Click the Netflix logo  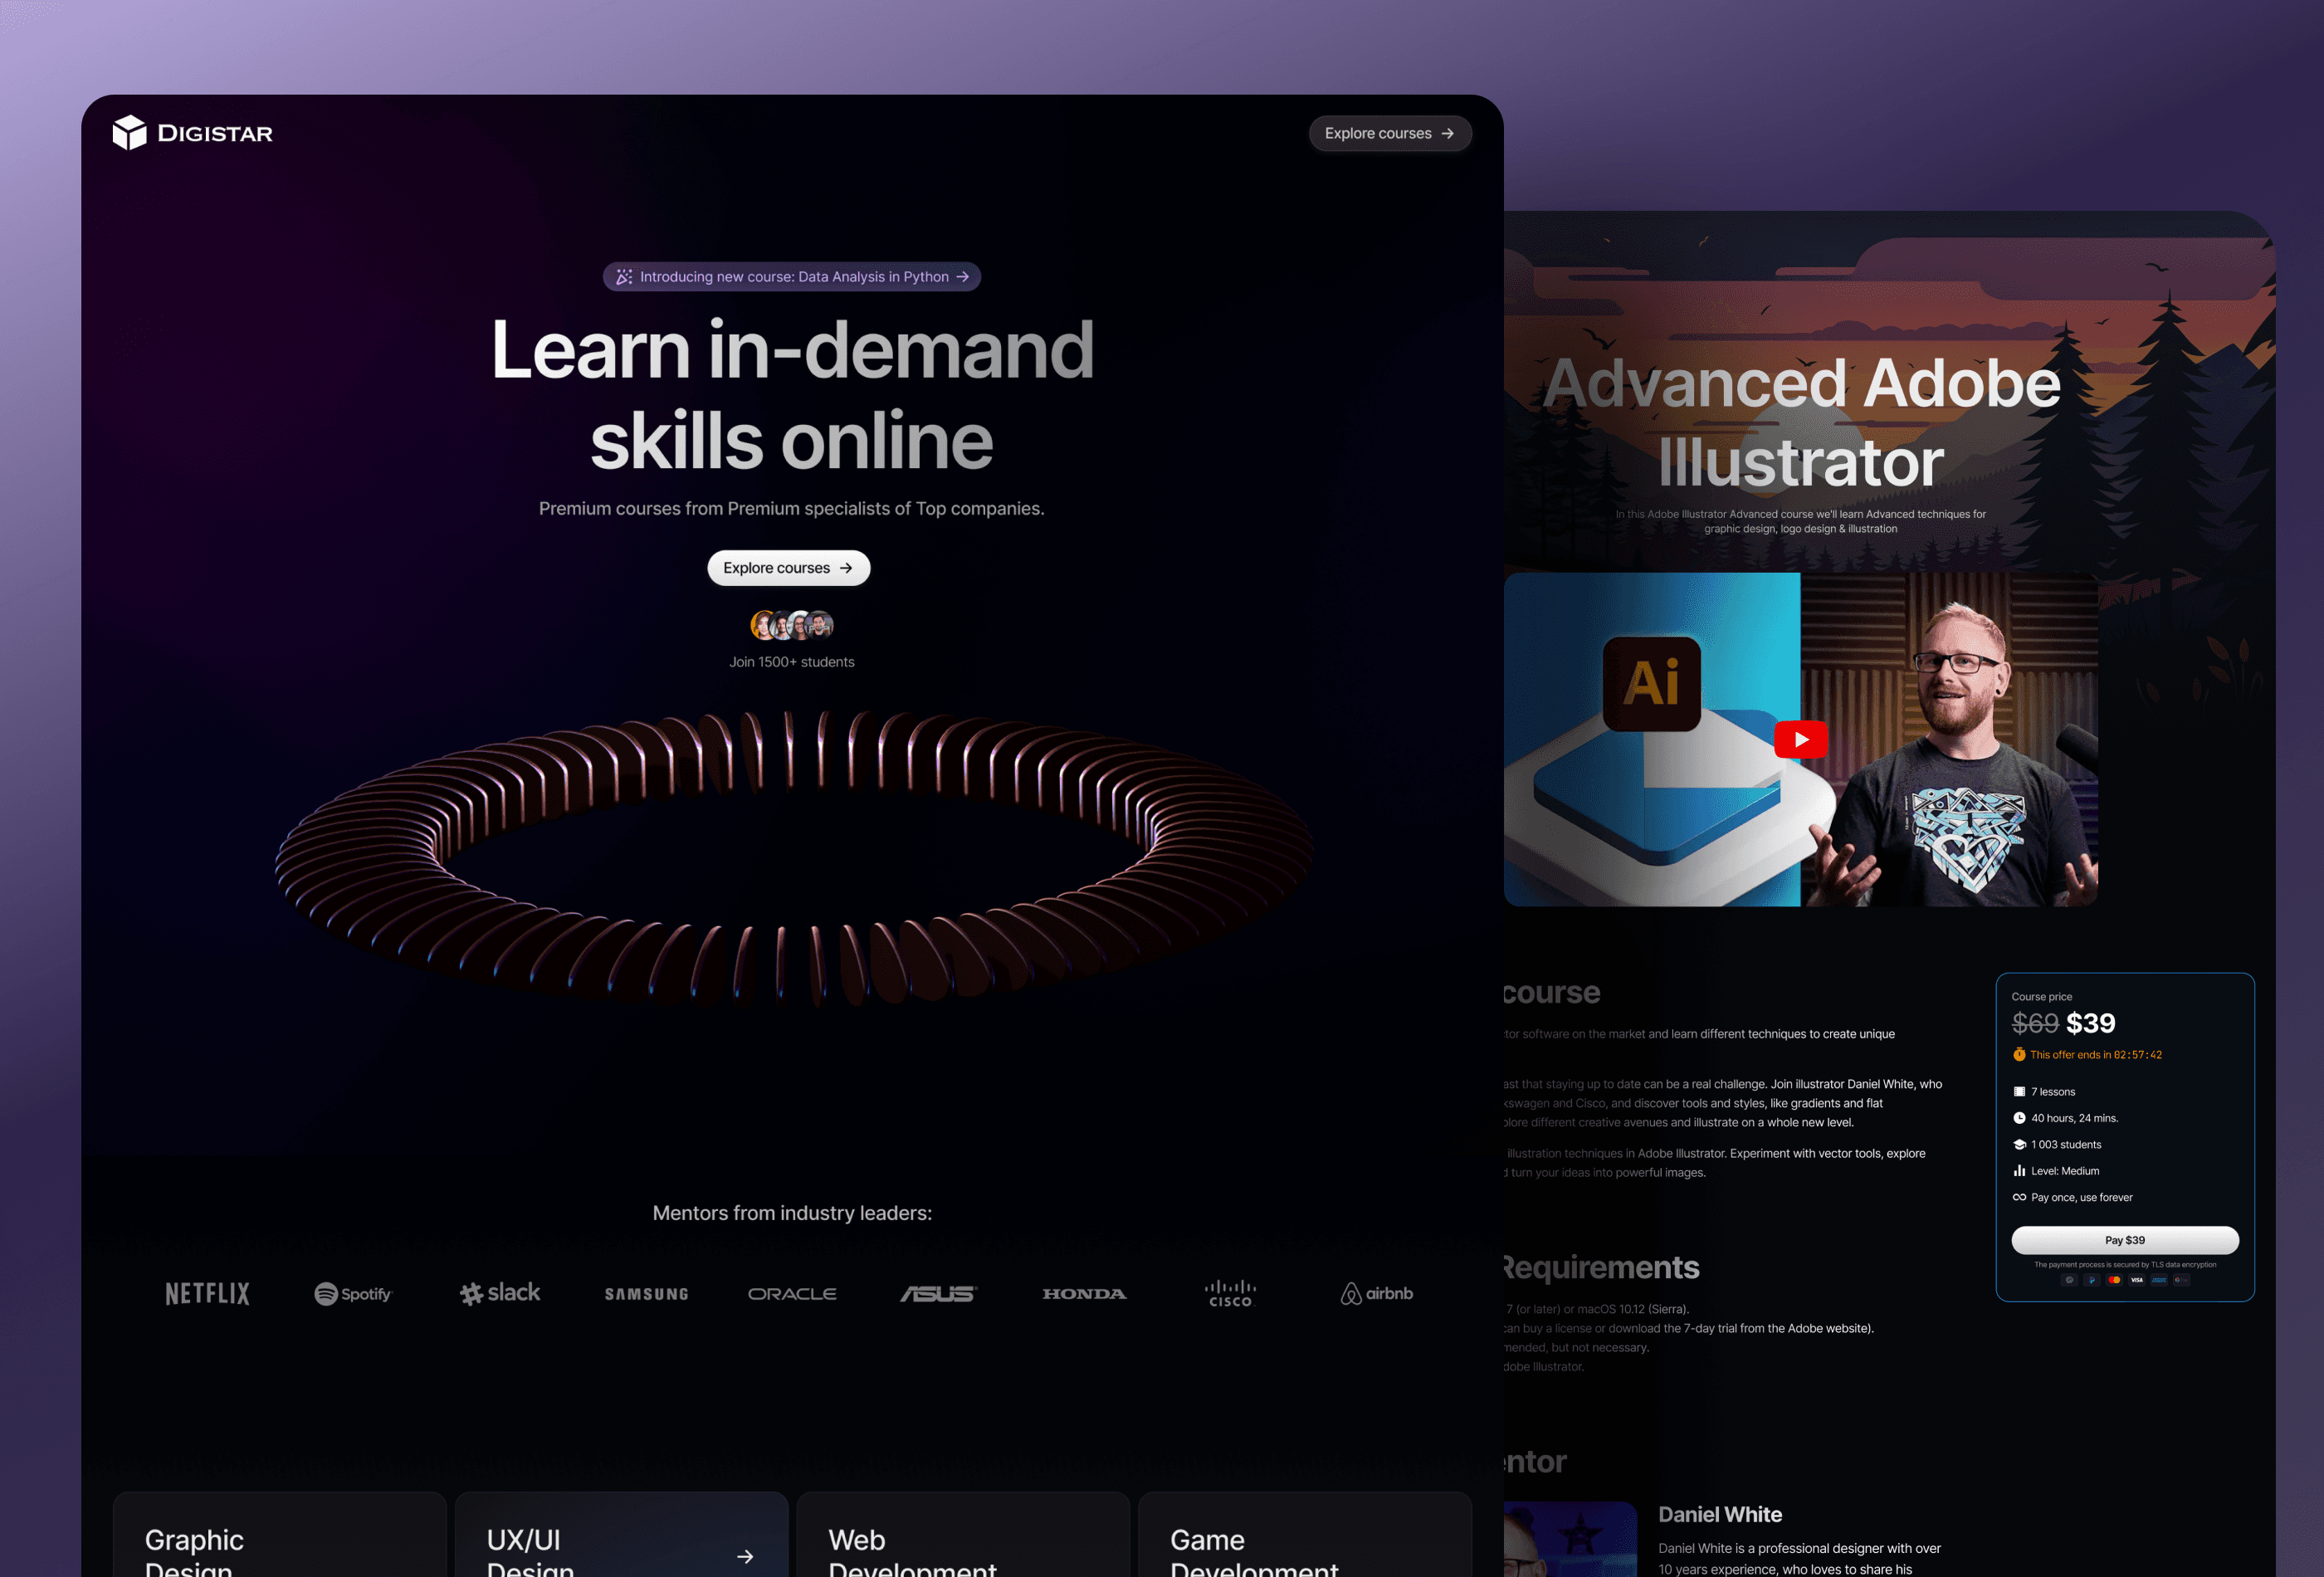(207, 1293)
